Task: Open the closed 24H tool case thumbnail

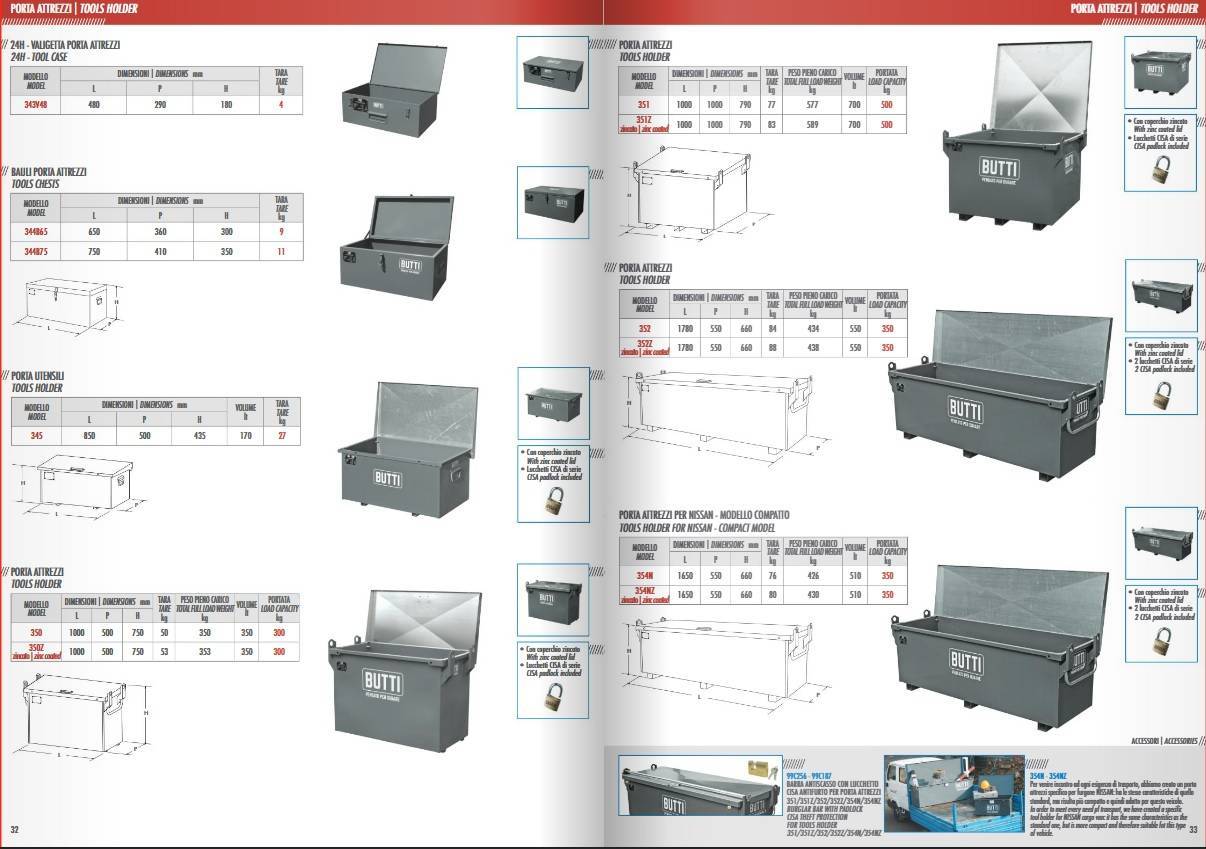Action: (553, 72)
